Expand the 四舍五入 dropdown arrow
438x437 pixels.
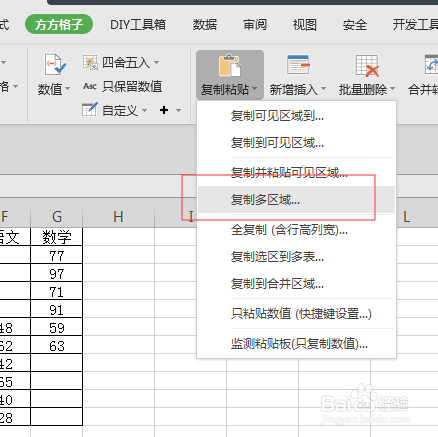(x=156, y=62)
